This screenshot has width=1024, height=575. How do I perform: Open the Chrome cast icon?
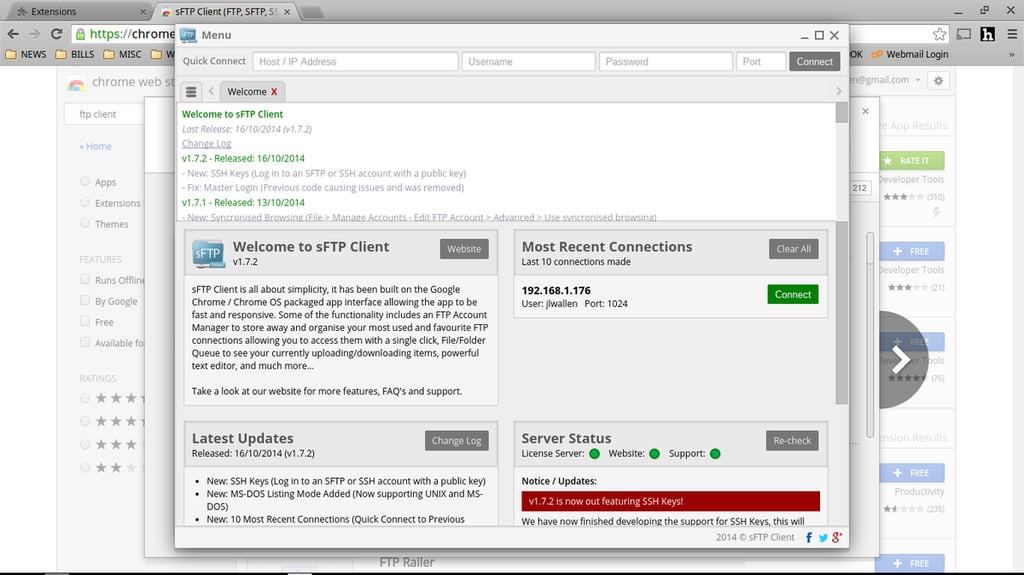[963, 34]
